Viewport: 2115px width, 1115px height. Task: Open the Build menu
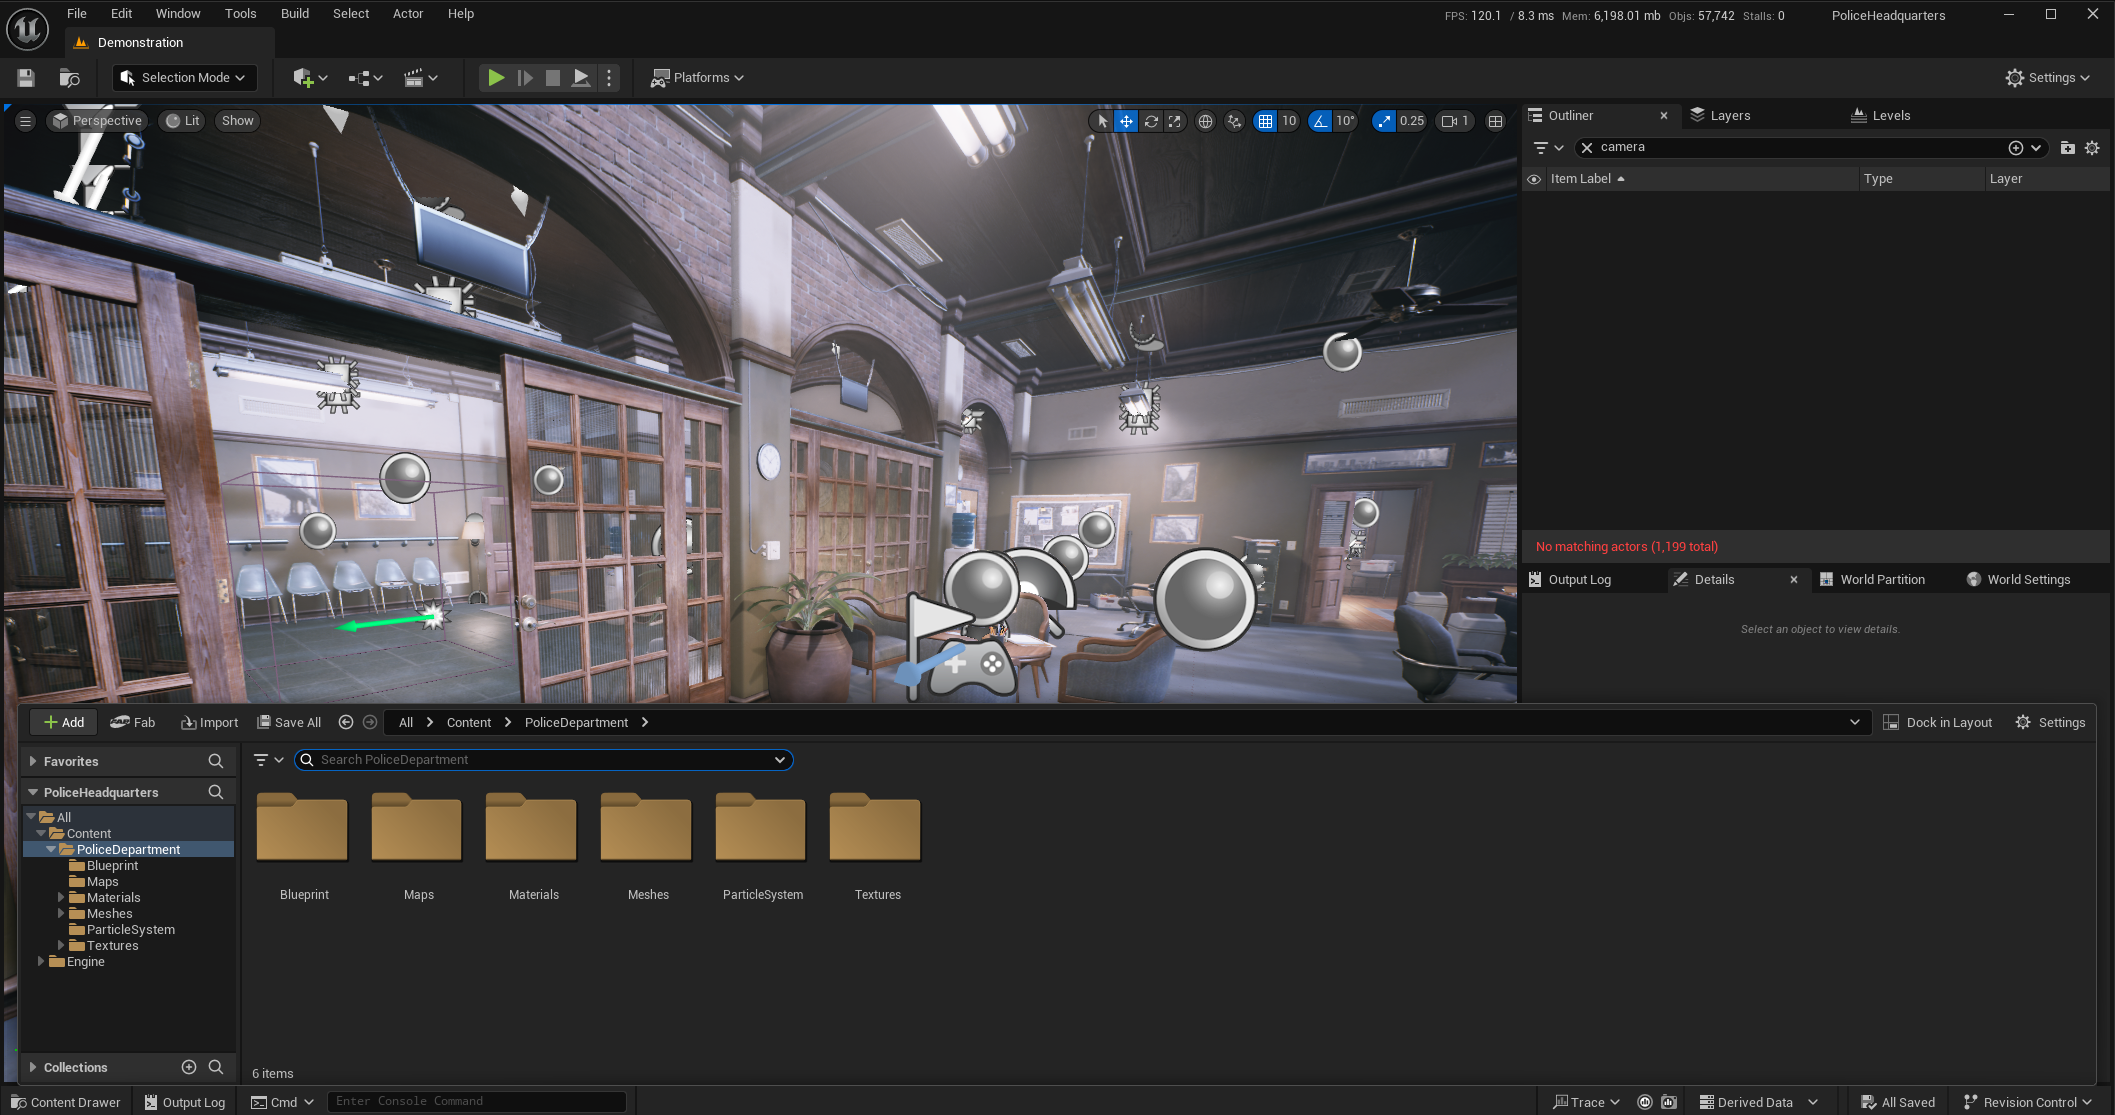pyautogui.click(x=294, y=14)
